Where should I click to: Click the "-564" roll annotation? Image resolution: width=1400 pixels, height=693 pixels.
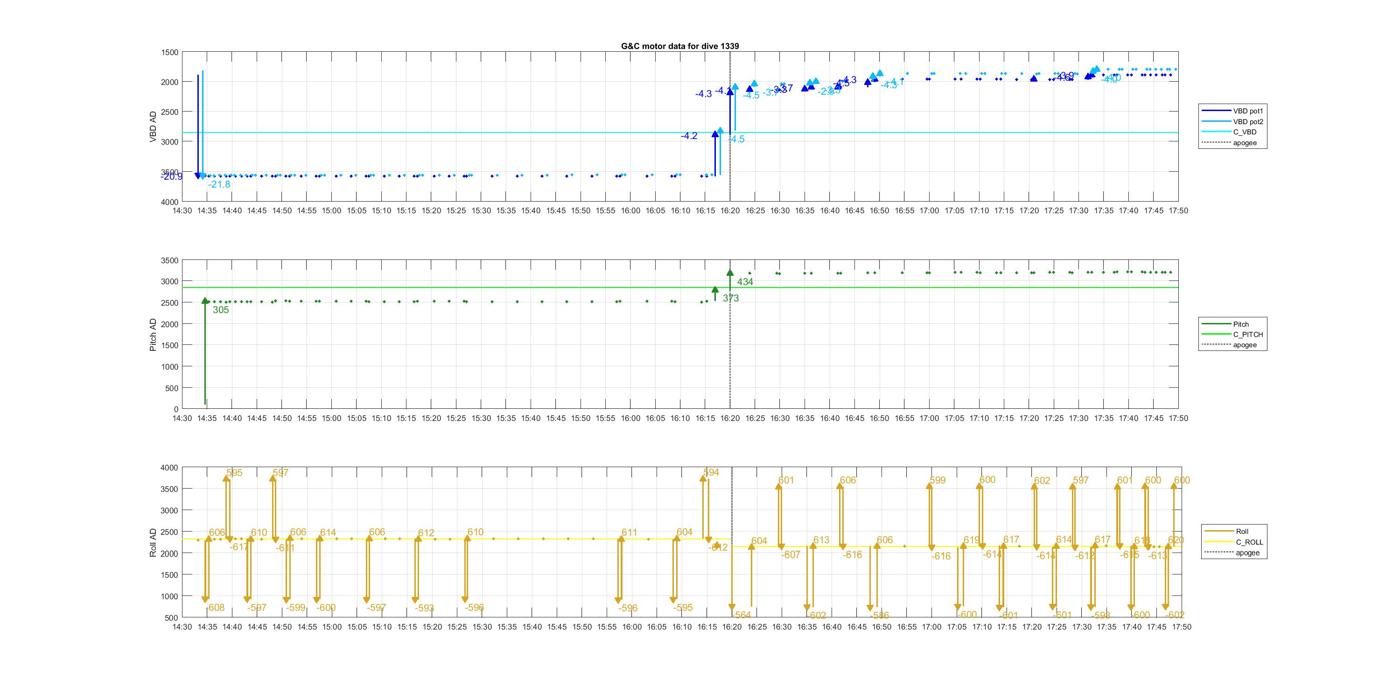[x=741, y=615]
